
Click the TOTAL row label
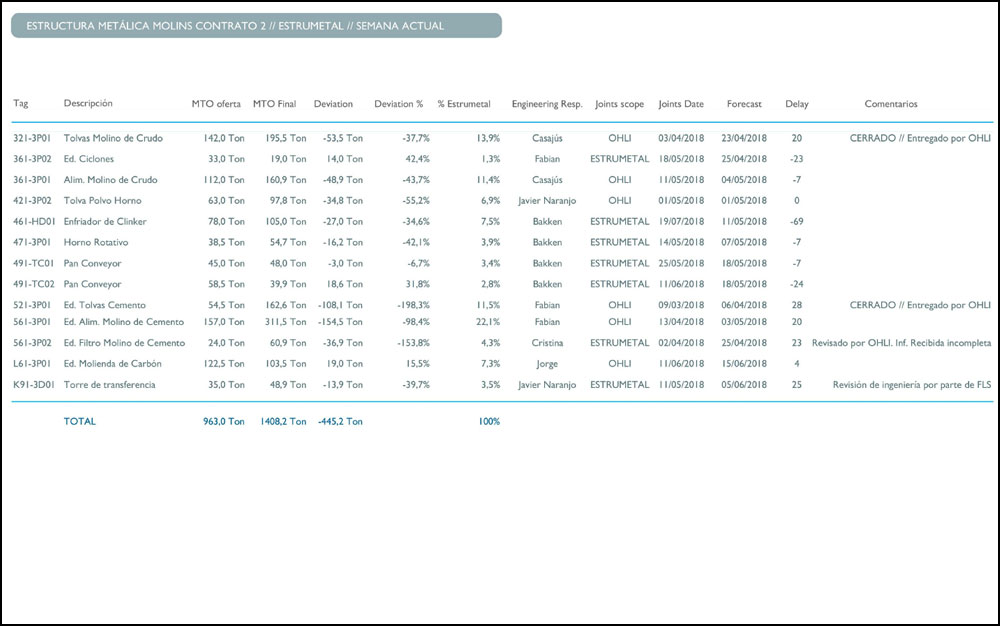point(80,422)
